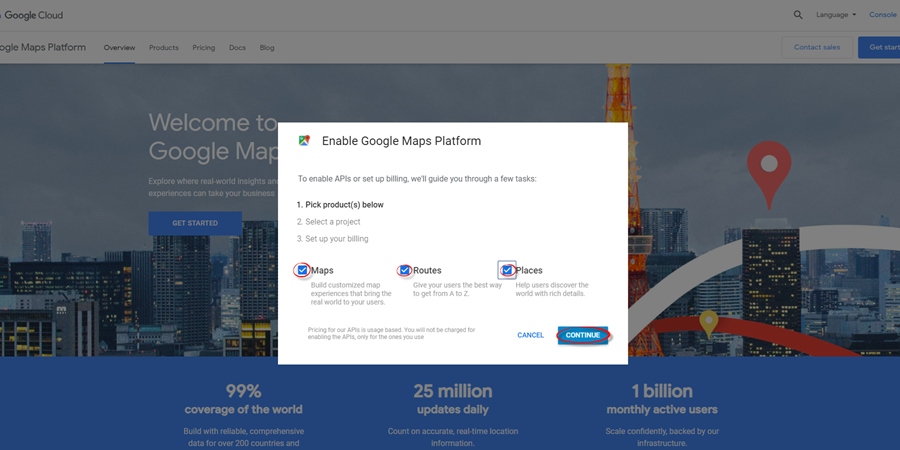Click the Places 'rich details' description text
This screenshot has height=450, width=900.
pyautogui.click(x=552, y=289)
